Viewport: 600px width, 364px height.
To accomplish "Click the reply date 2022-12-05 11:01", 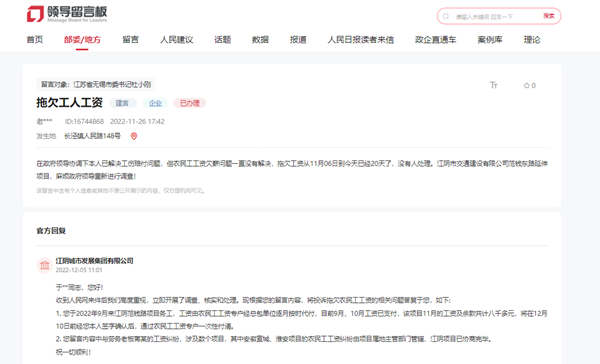I will tap(79, 270).
